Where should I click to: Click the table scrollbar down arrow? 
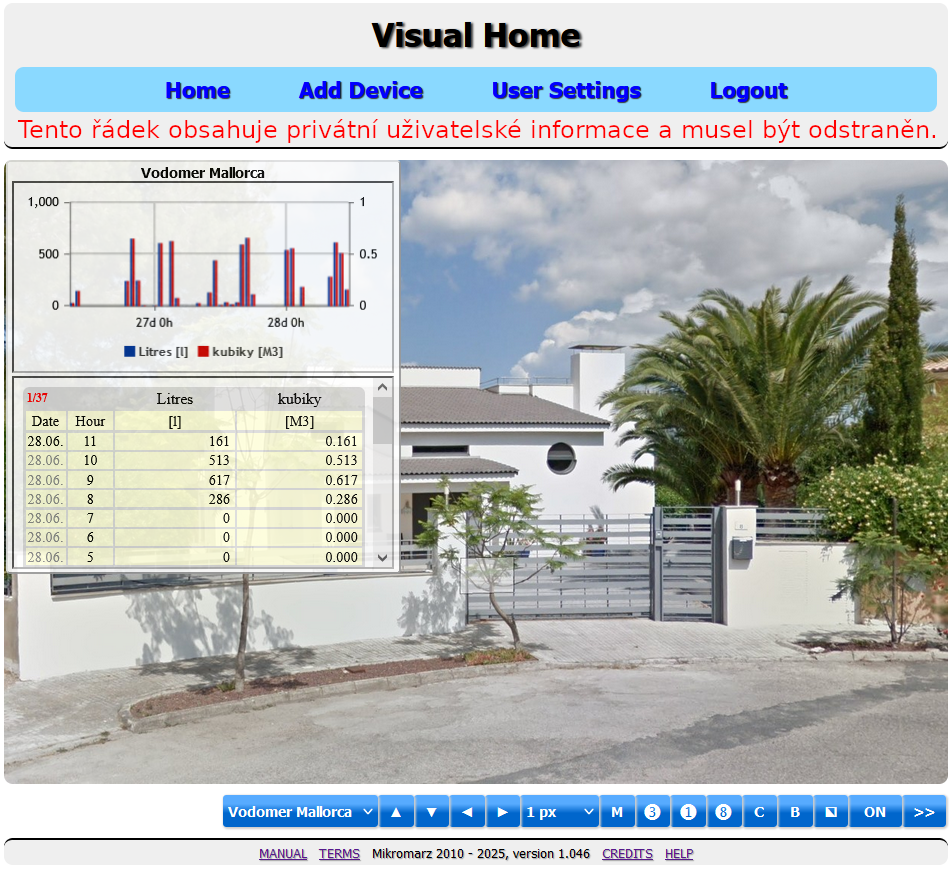point(382,557)
